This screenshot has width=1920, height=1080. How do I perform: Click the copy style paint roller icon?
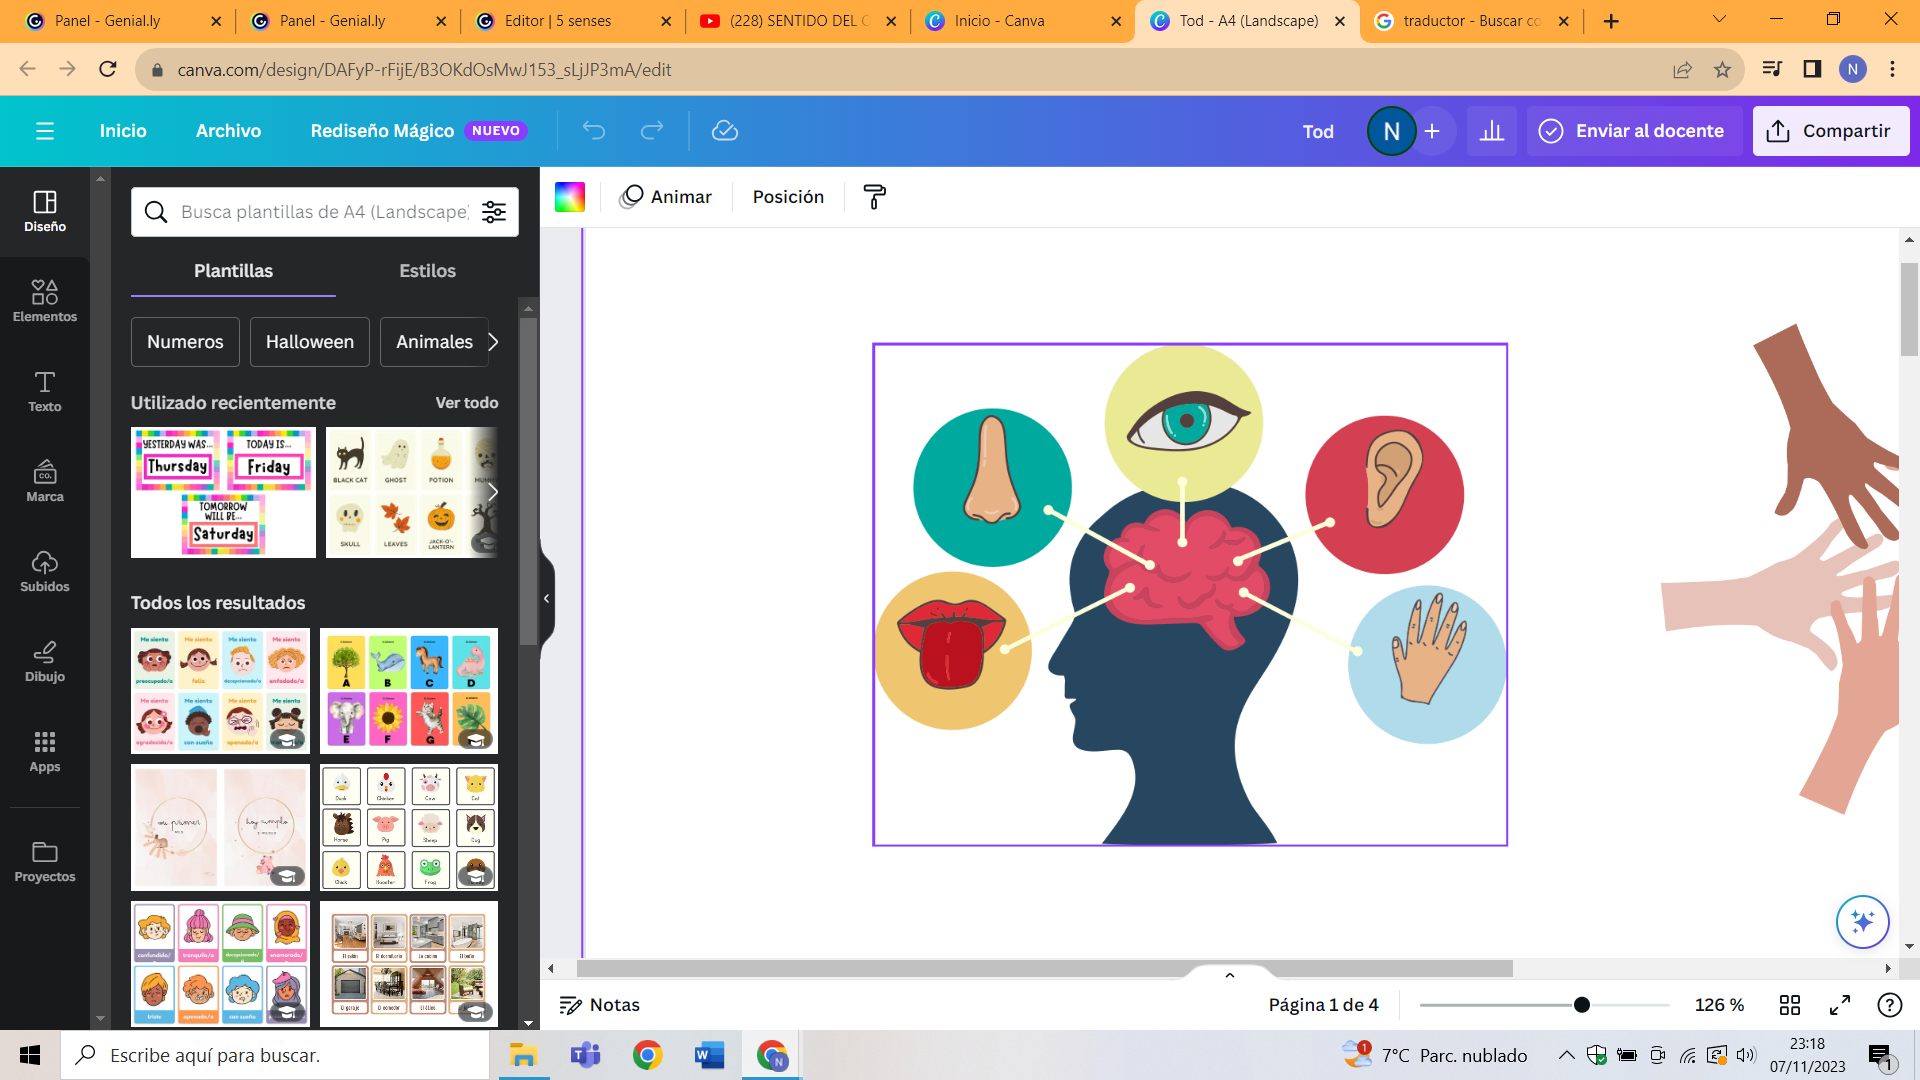pyautogui.click(x=874, y=197)
